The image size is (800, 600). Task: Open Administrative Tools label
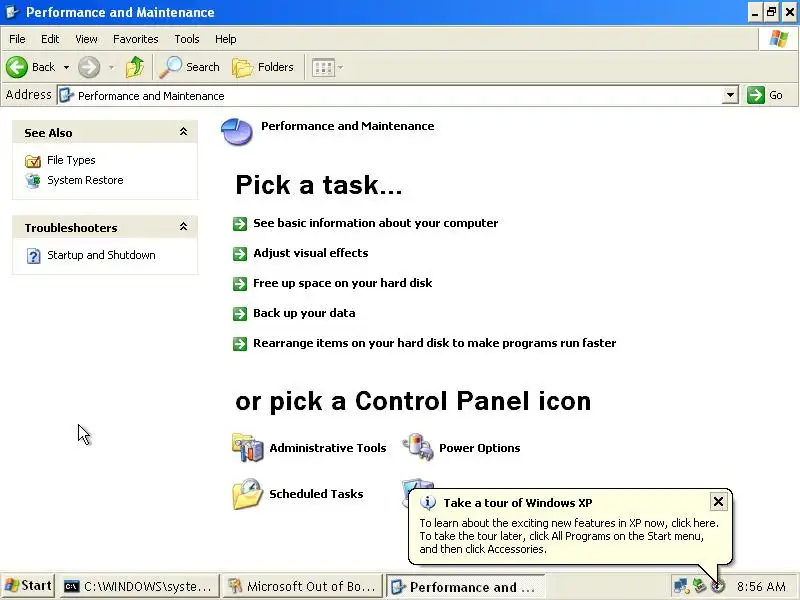click(328, 448)
